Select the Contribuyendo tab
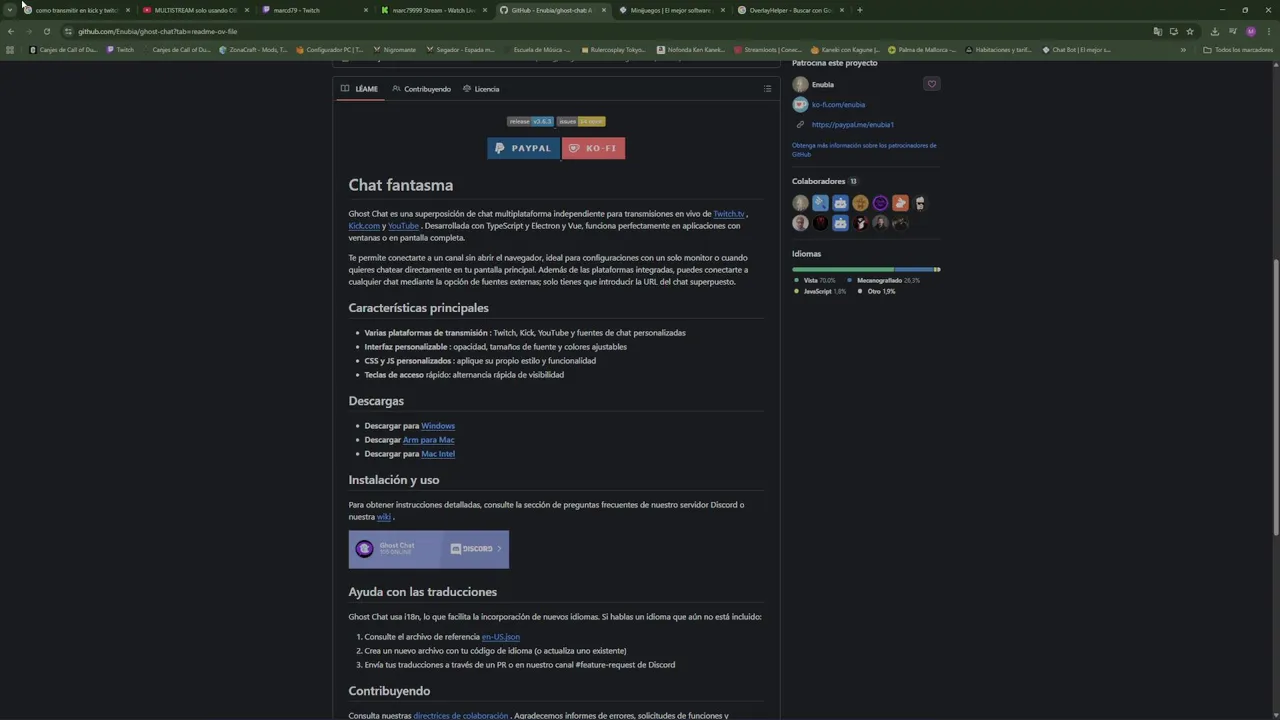Image resolution: width=1280 pixels, height=720 pixels. 422,89
